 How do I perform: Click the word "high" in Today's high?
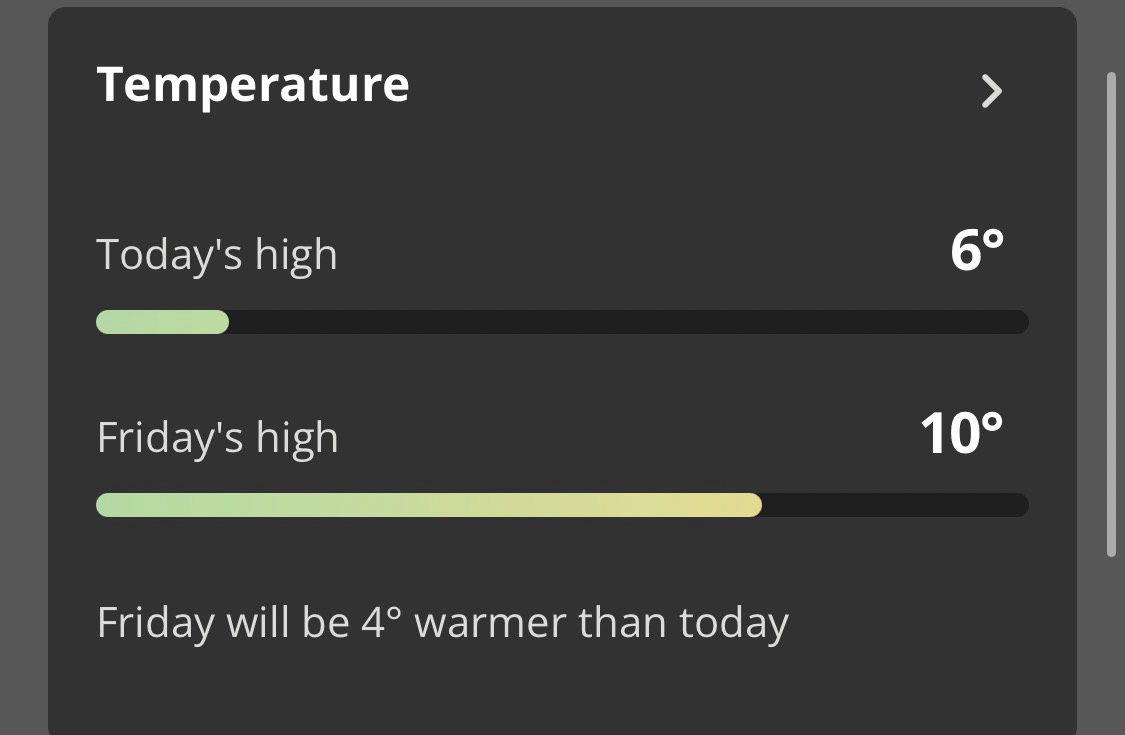296,255
